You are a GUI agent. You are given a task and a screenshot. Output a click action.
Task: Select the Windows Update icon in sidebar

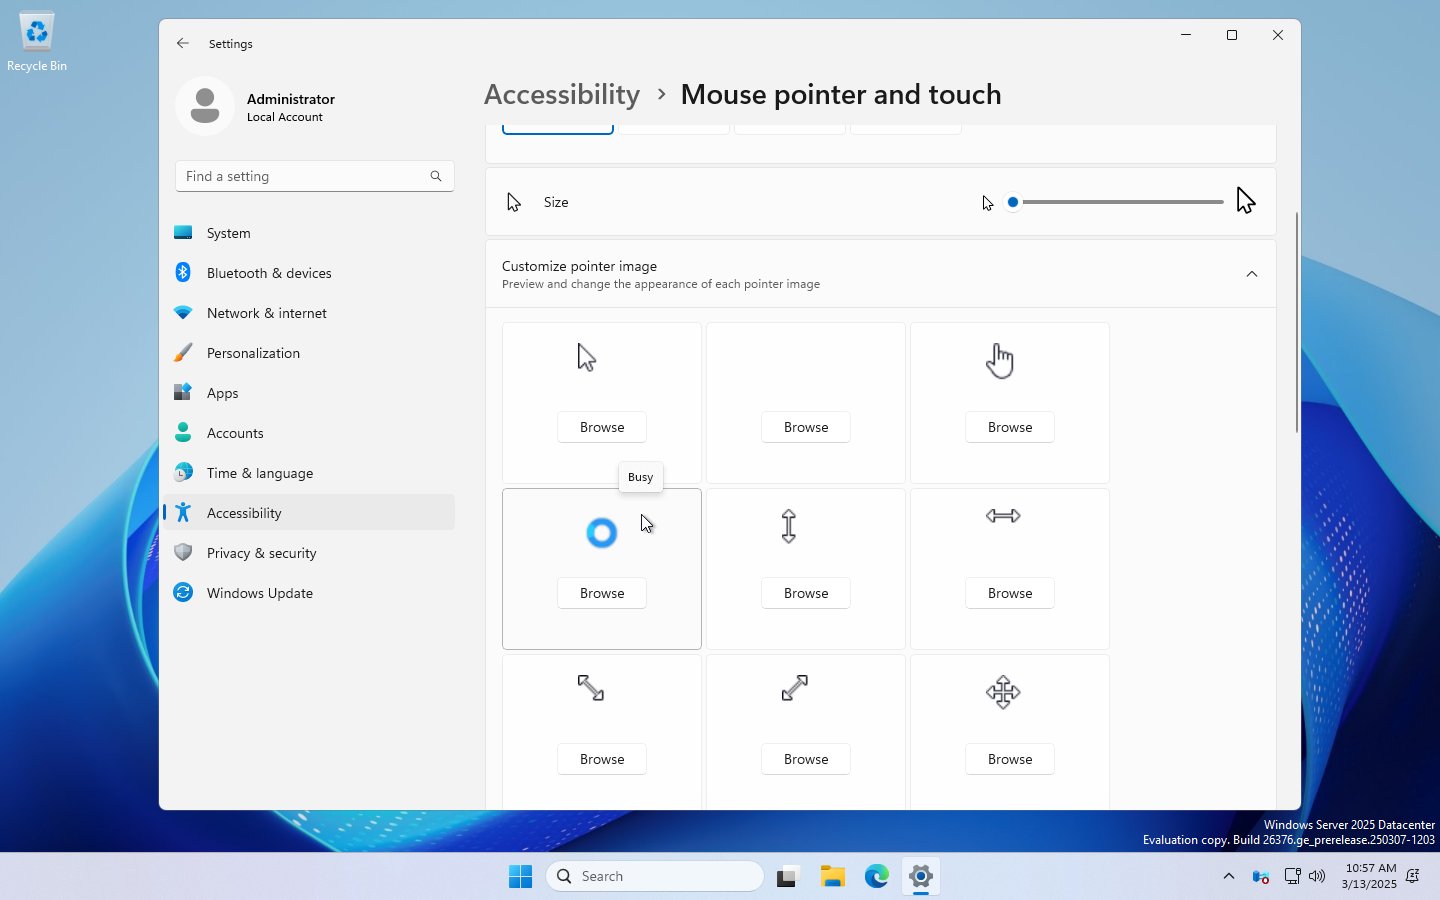(x=184, y=593)
